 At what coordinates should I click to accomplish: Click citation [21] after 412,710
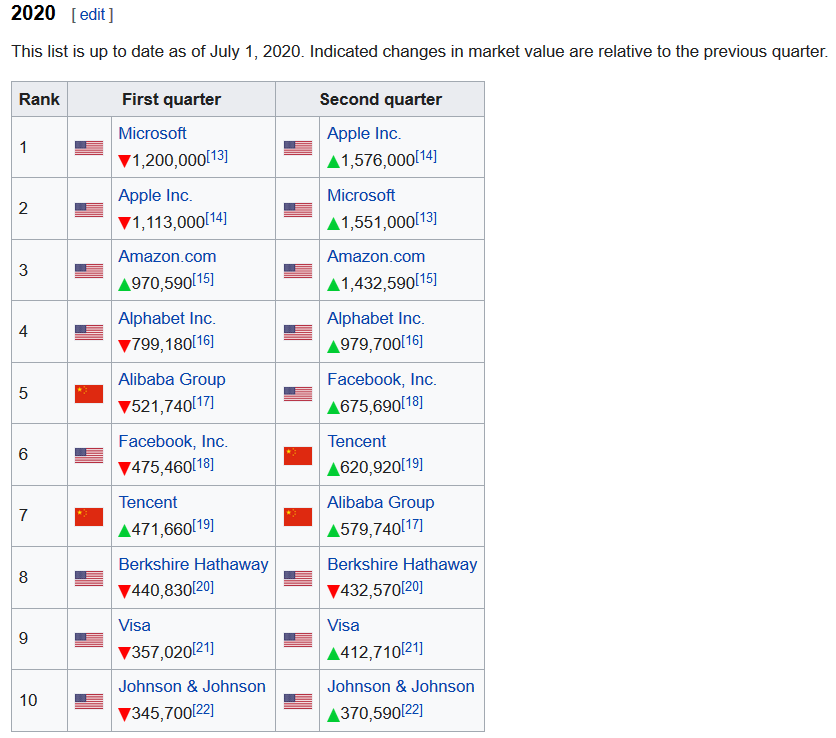[412, 648]
